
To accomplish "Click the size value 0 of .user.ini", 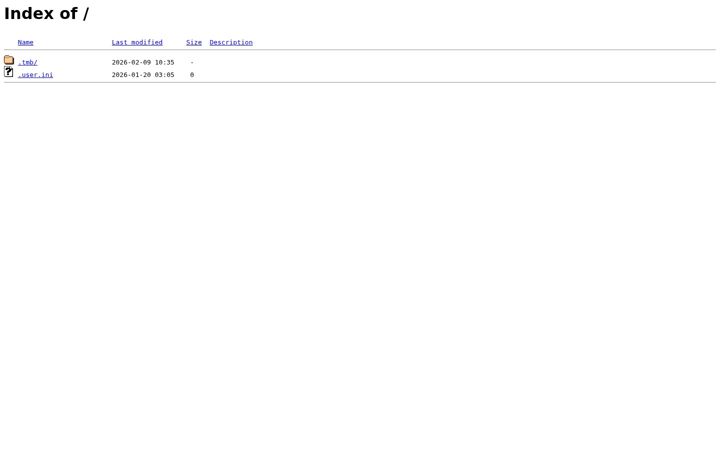I will (x=192, y=75).
